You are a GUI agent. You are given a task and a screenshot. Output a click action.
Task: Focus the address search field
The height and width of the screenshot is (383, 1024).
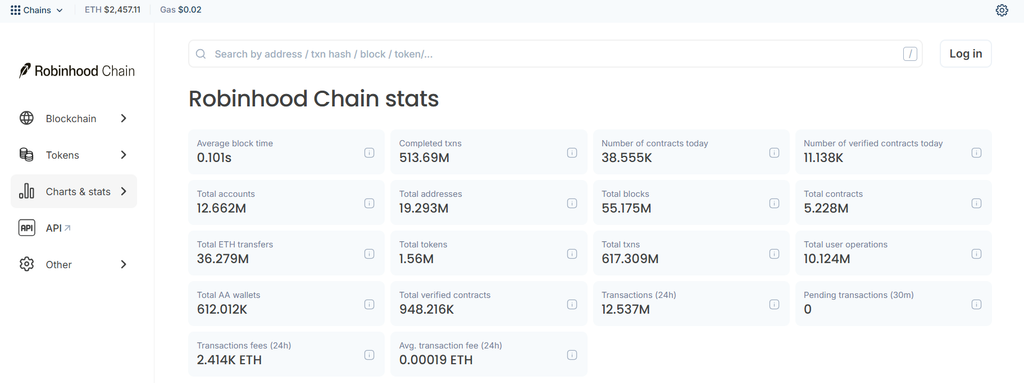click(555, 54)
